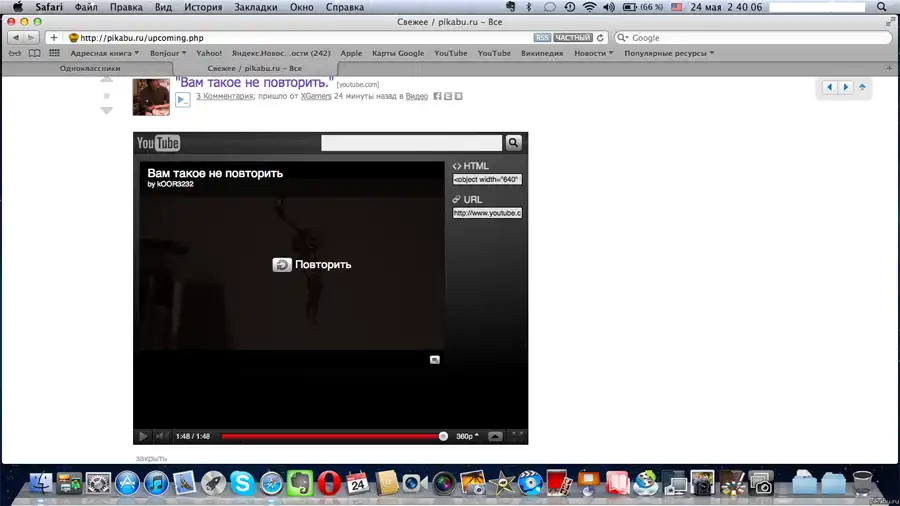Viewport: 900px width, 506px height.
Task: Open the 360p video quality menu
Action: pos(467,436)
